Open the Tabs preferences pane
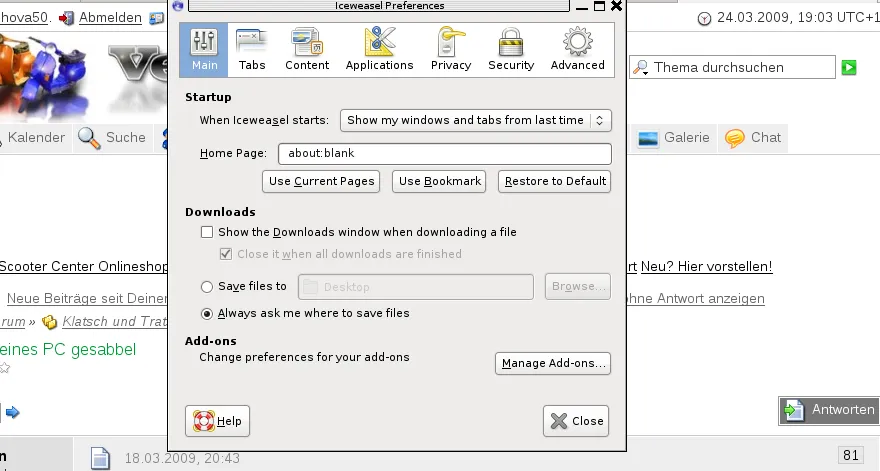The image size is (880, 471). click(252, 50)
